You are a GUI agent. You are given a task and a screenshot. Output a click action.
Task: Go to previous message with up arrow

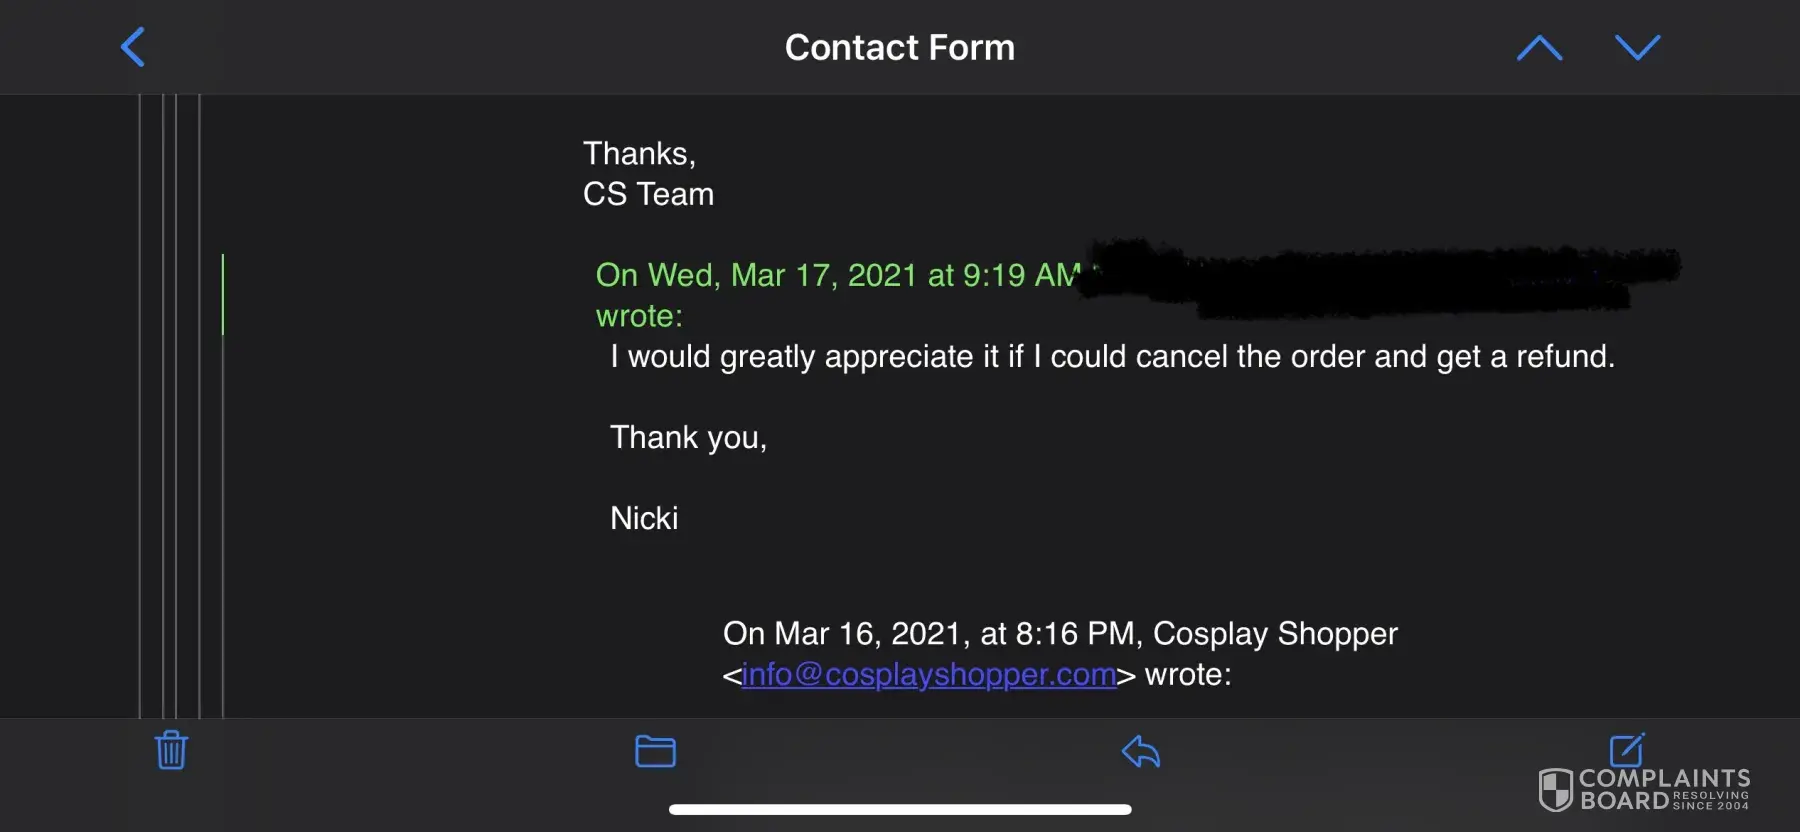(x=1539, y=47)
